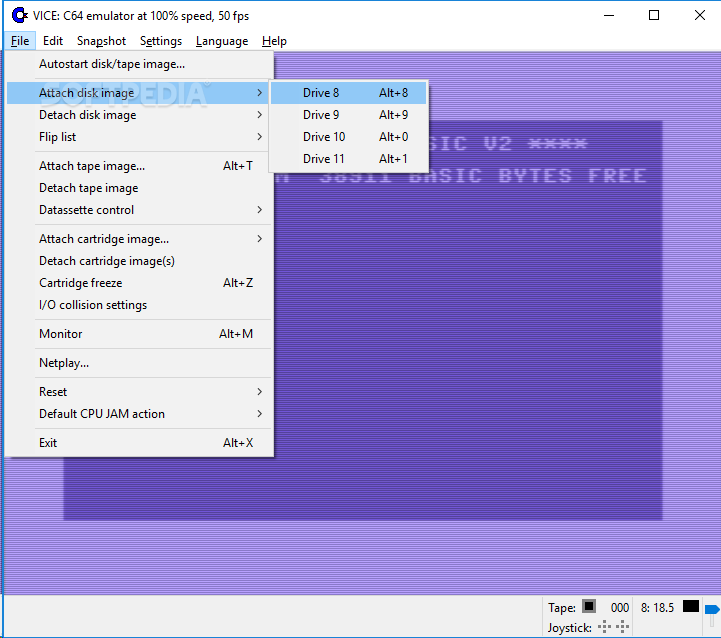Expand the Attach cartridge image submenu
The height and width of the screenshot is (638, 721).
click(140, 239)
